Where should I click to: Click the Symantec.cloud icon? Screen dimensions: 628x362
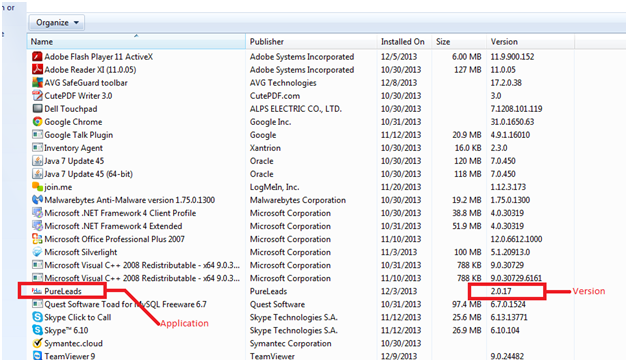pos(37,343)
